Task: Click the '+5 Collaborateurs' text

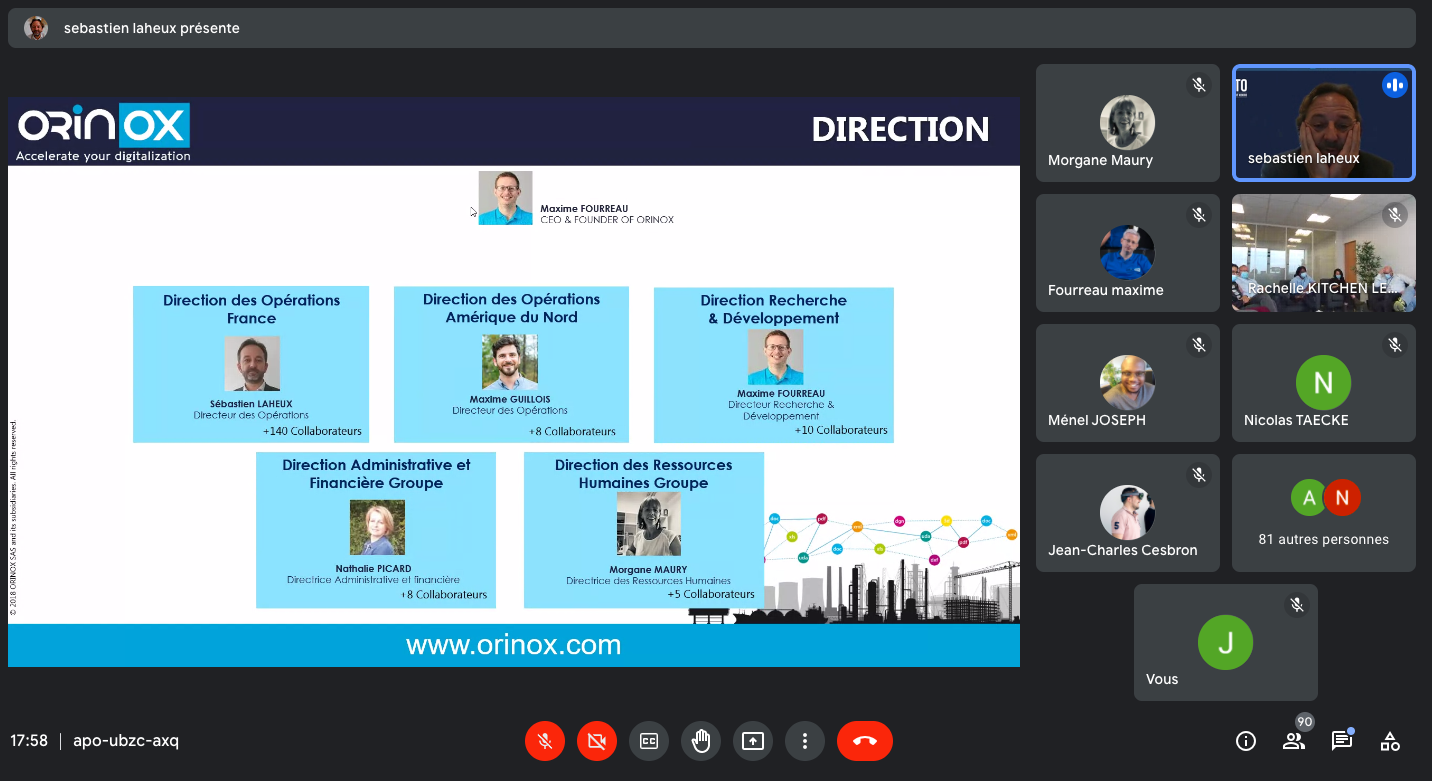Action: [x=711, y=594]
